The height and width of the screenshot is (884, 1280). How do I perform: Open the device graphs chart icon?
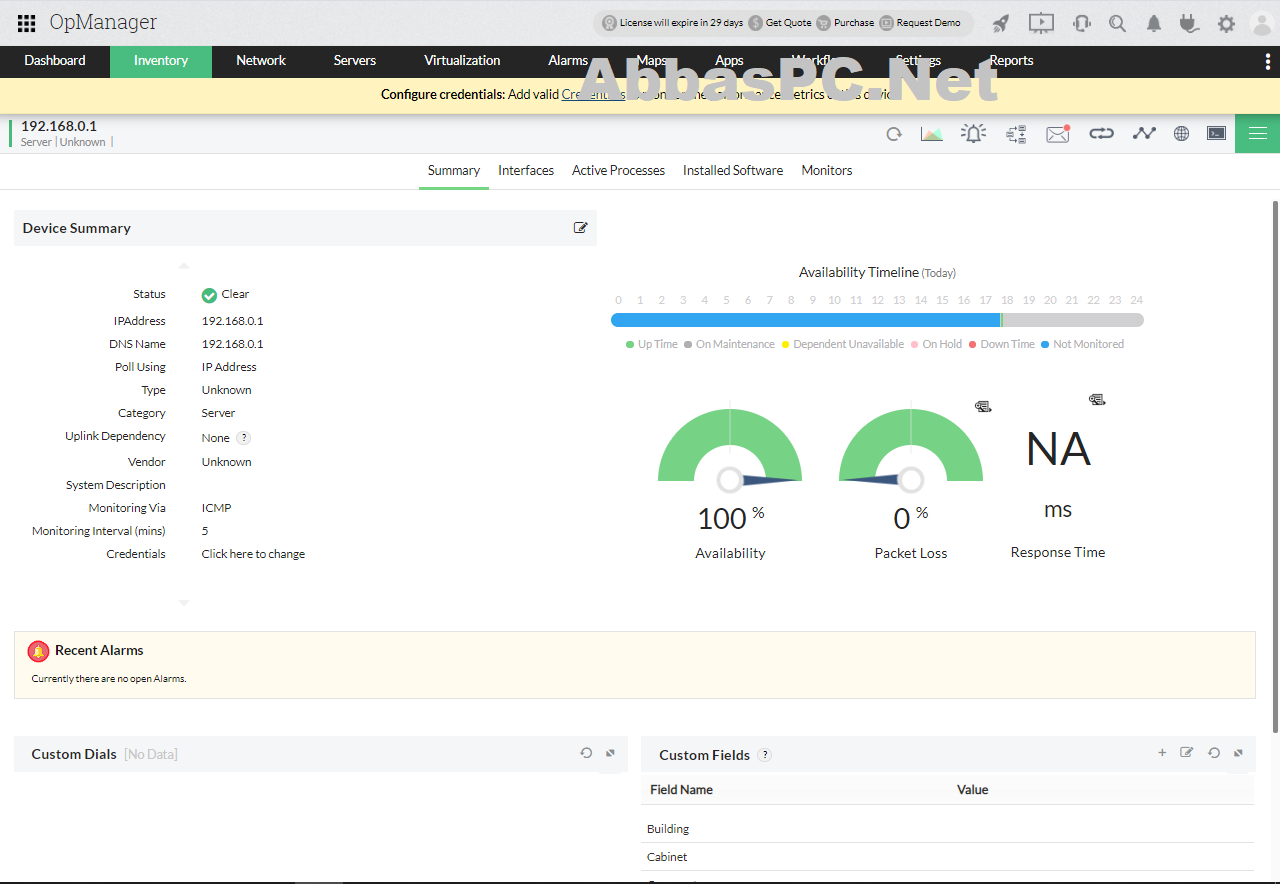click(x=932, y=134)
